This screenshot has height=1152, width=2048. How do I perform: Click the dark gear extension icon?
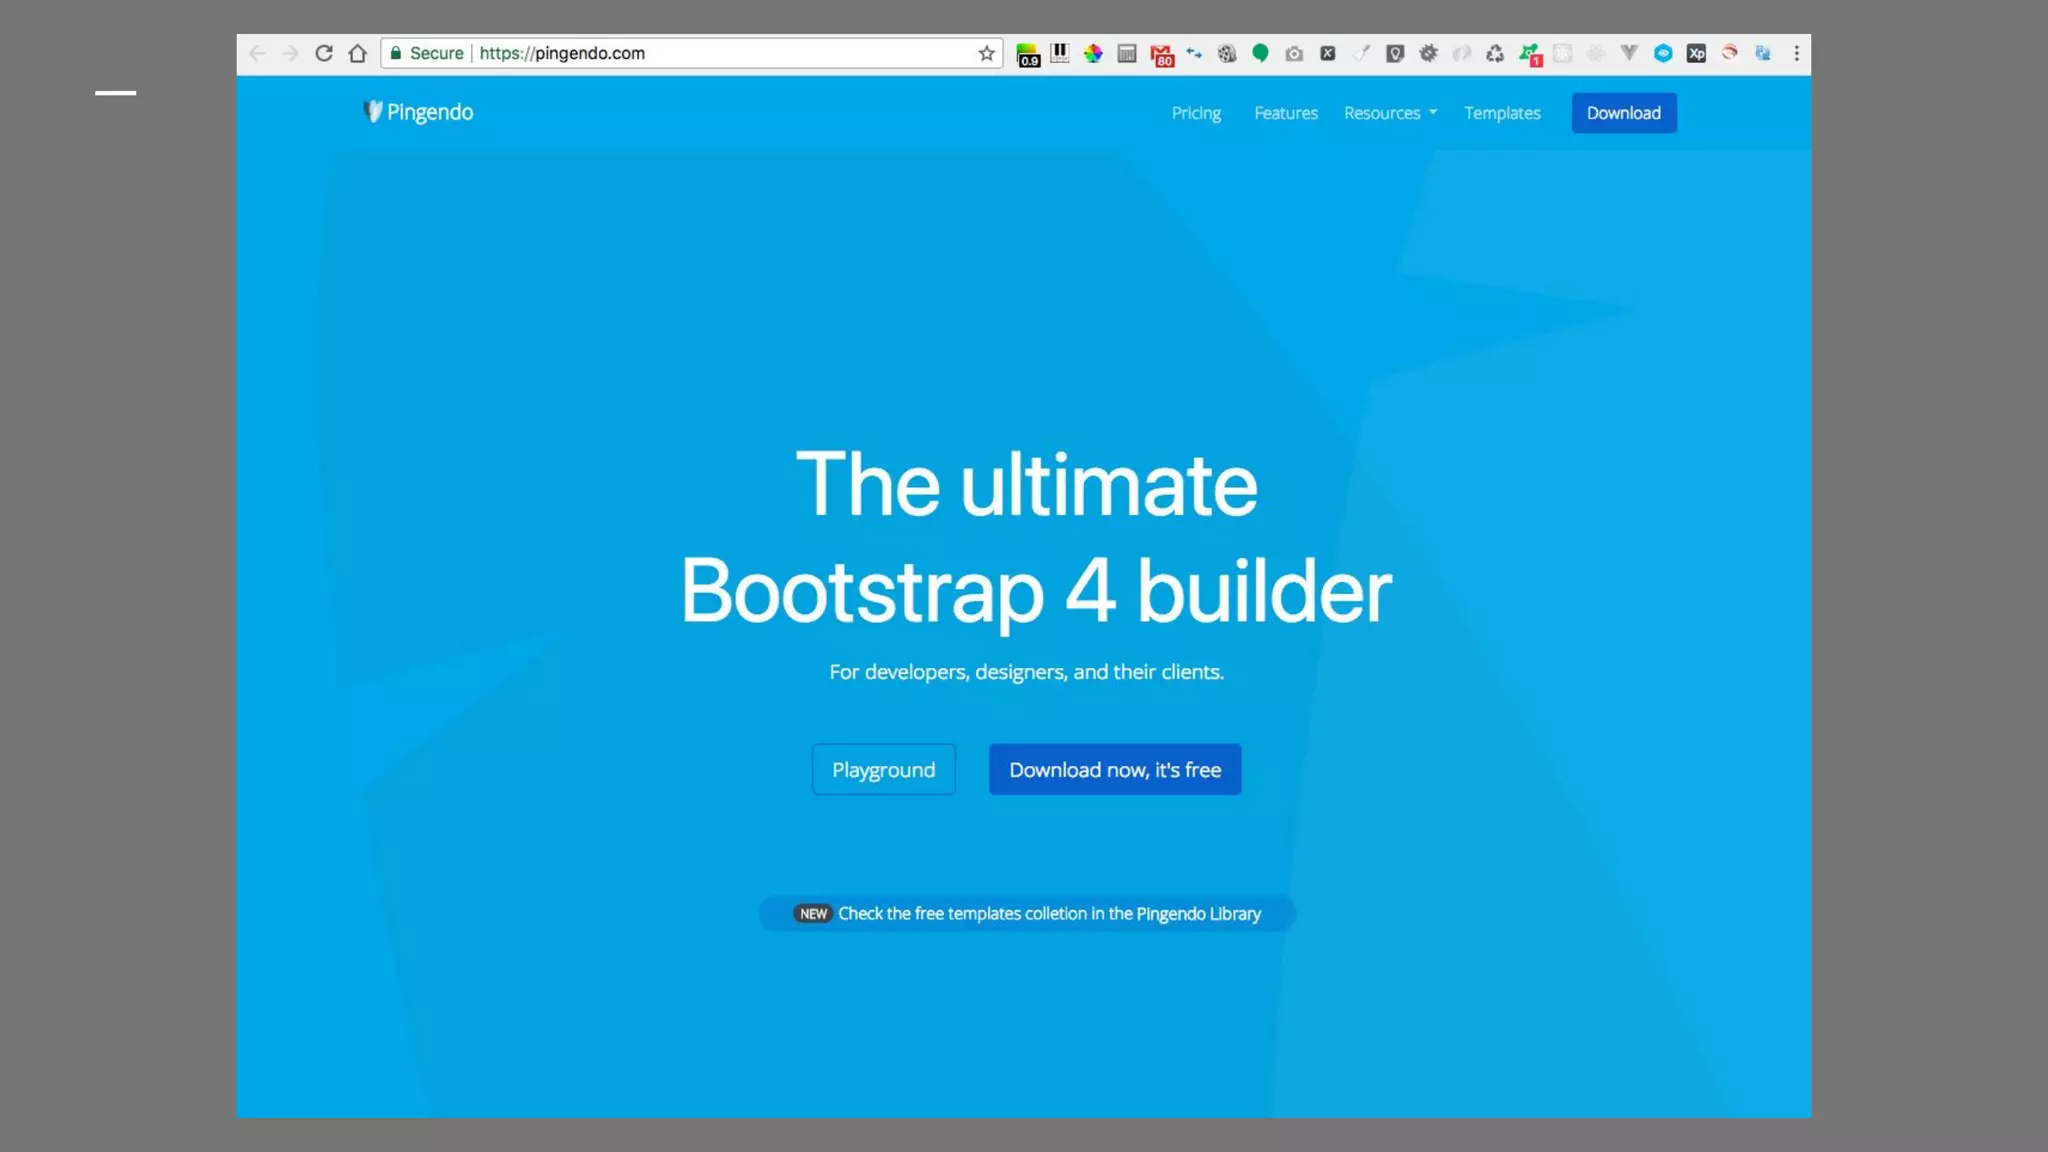(x=1428, y=53)
